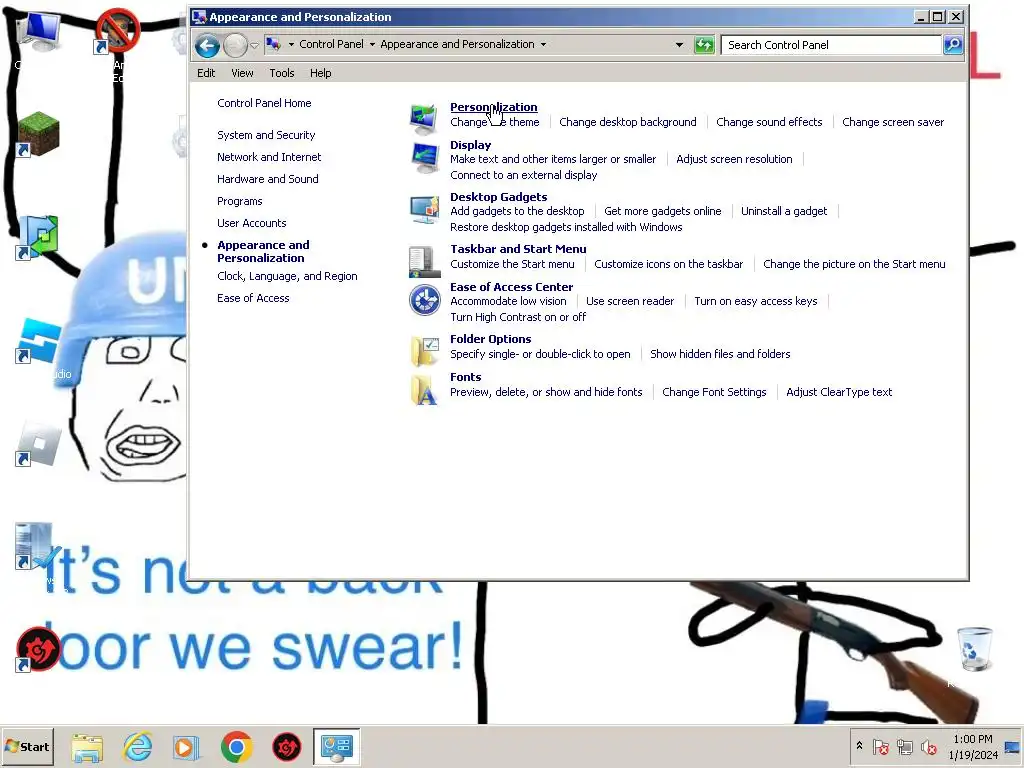
Task: Open the Display category icon
Action: [424, 157]
